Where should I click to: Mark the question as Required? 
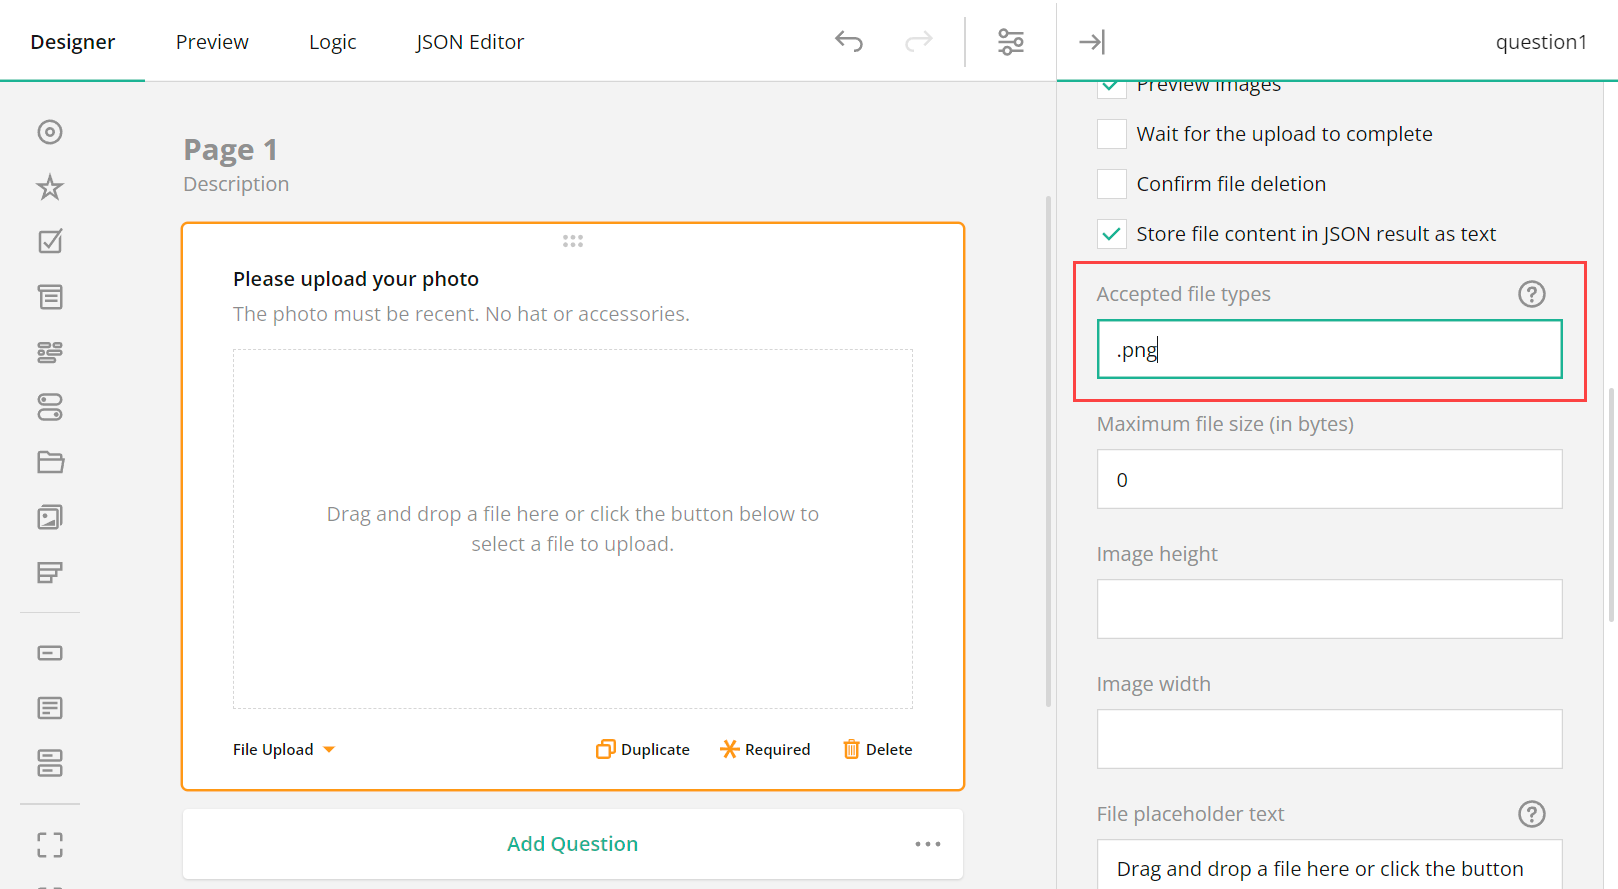tap(766, 749)
